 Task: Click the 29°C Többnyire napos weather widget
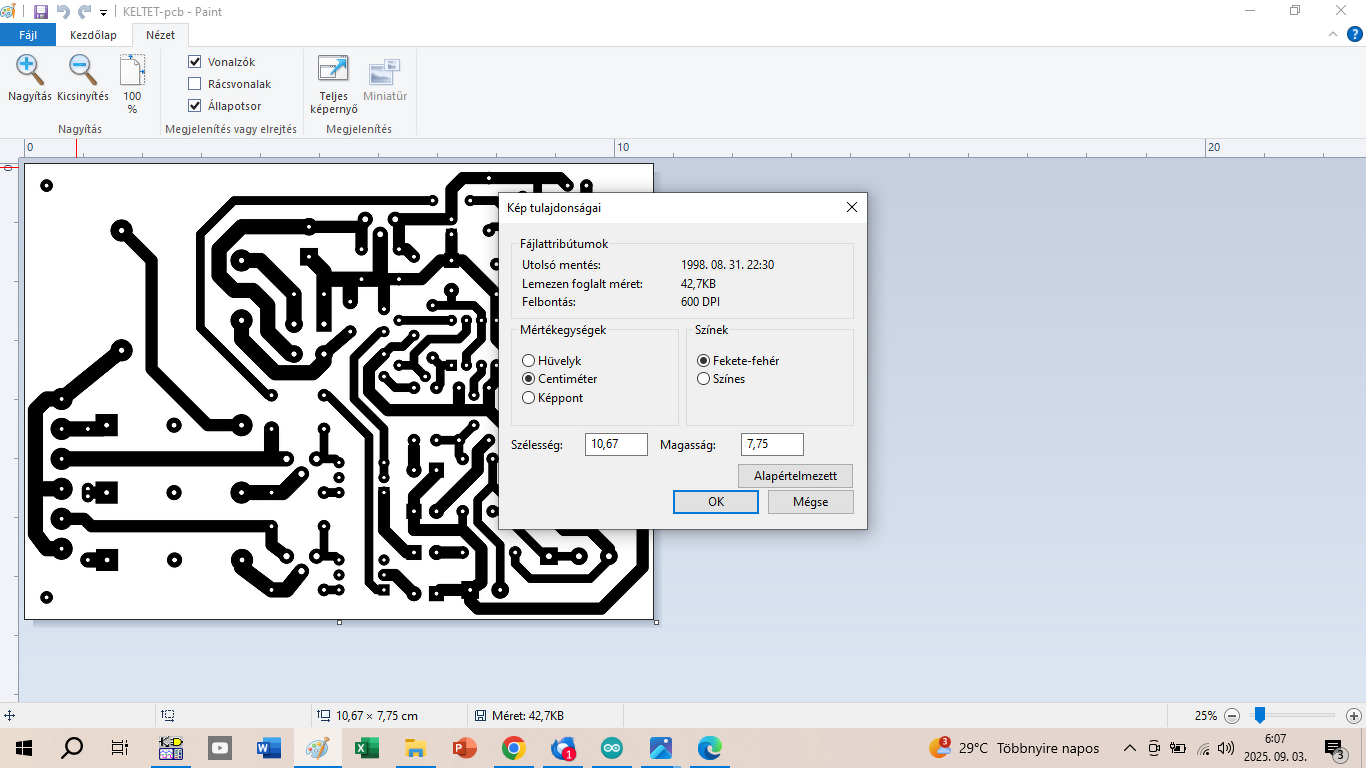point(1014,748)
